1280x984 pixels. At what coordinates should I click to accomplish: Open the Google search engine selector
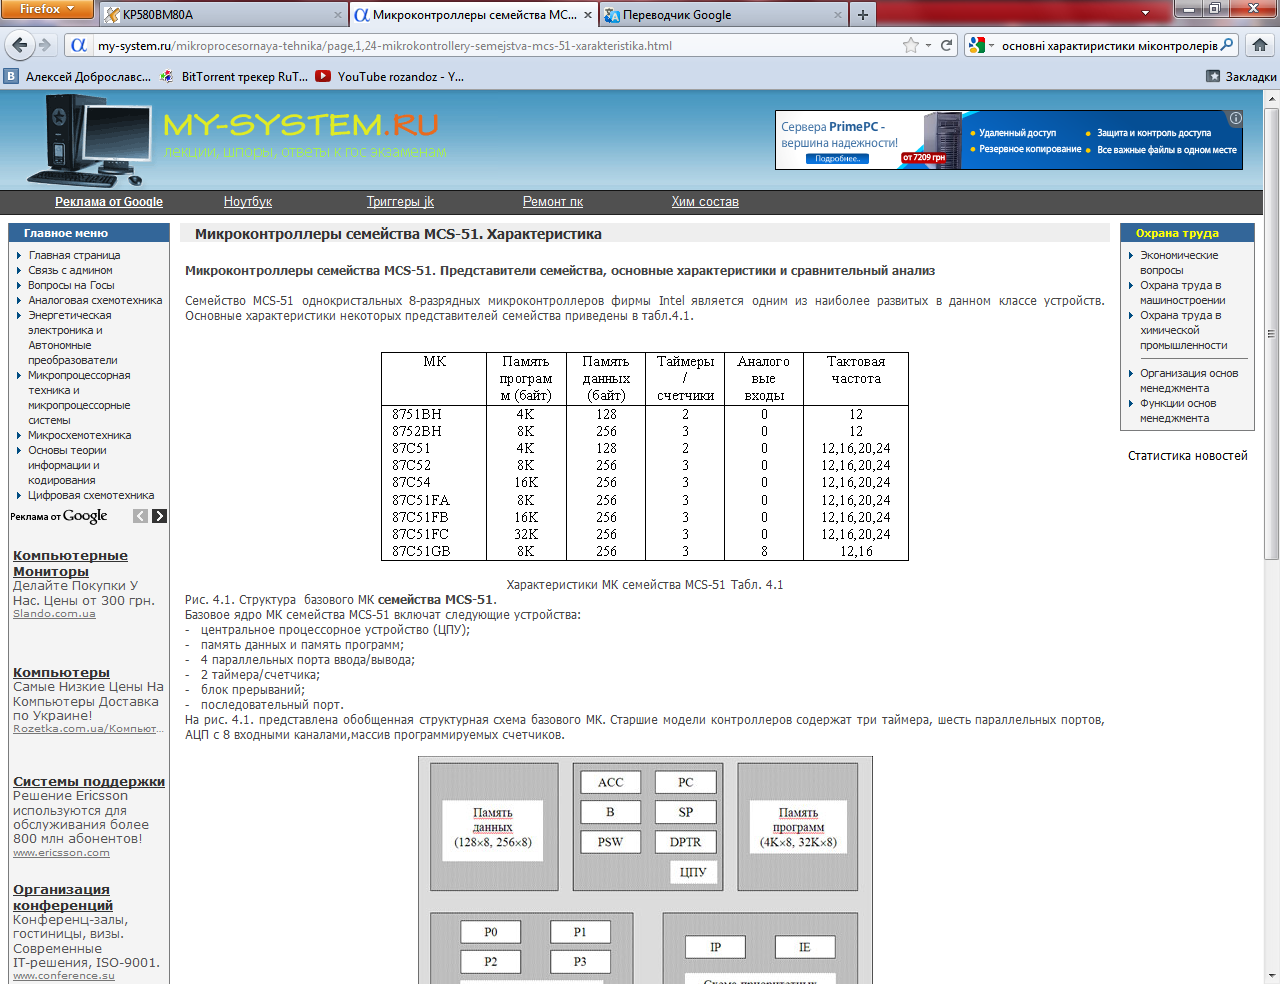(982, 45)
